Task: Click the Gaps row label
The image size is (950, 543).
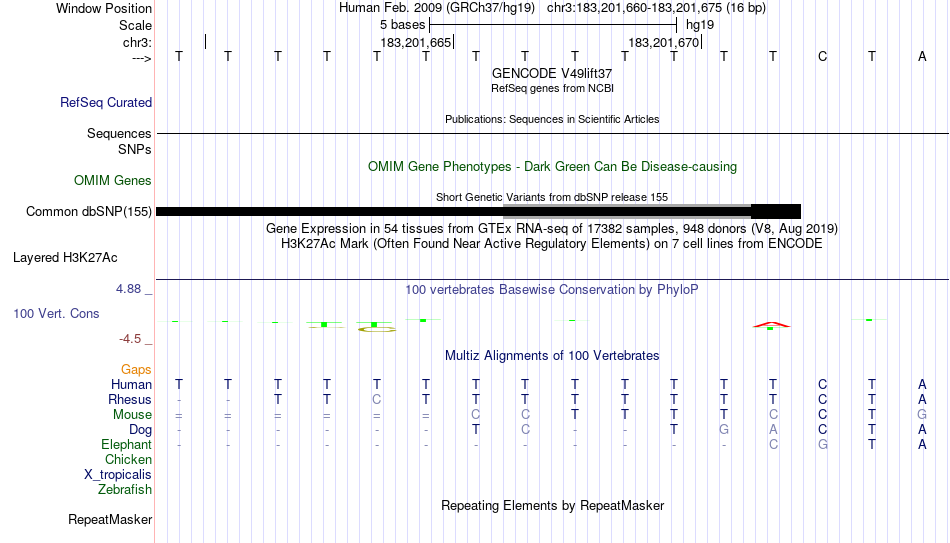Action: pyautogui.click(x=136, y=370)
